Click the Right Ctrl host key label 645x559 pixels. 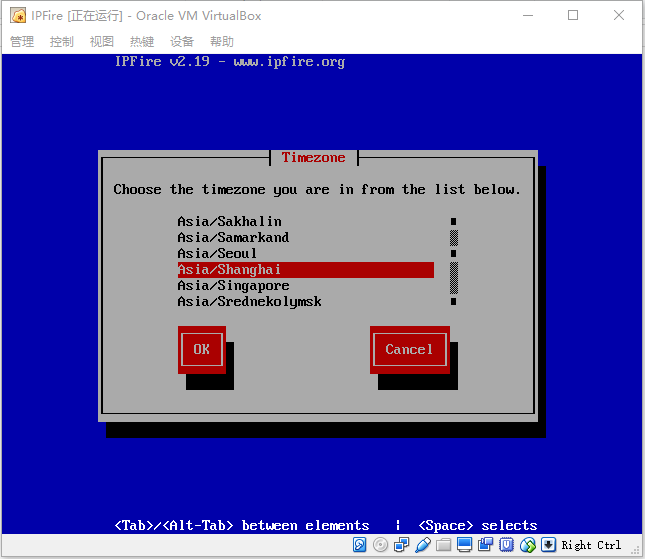coord(591,545)
